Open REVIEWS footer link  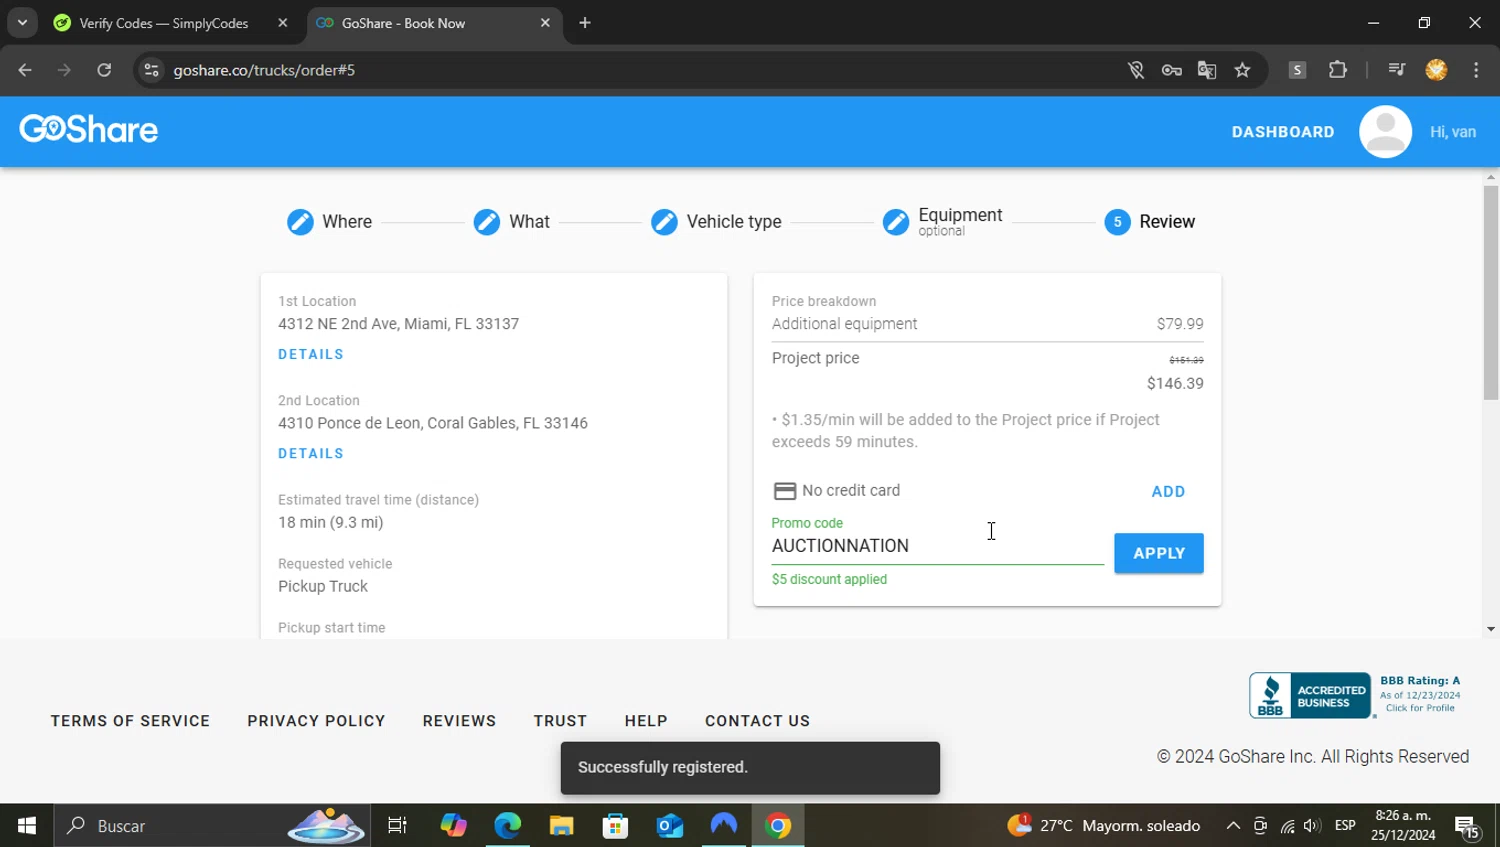click(x=459, y=721)
